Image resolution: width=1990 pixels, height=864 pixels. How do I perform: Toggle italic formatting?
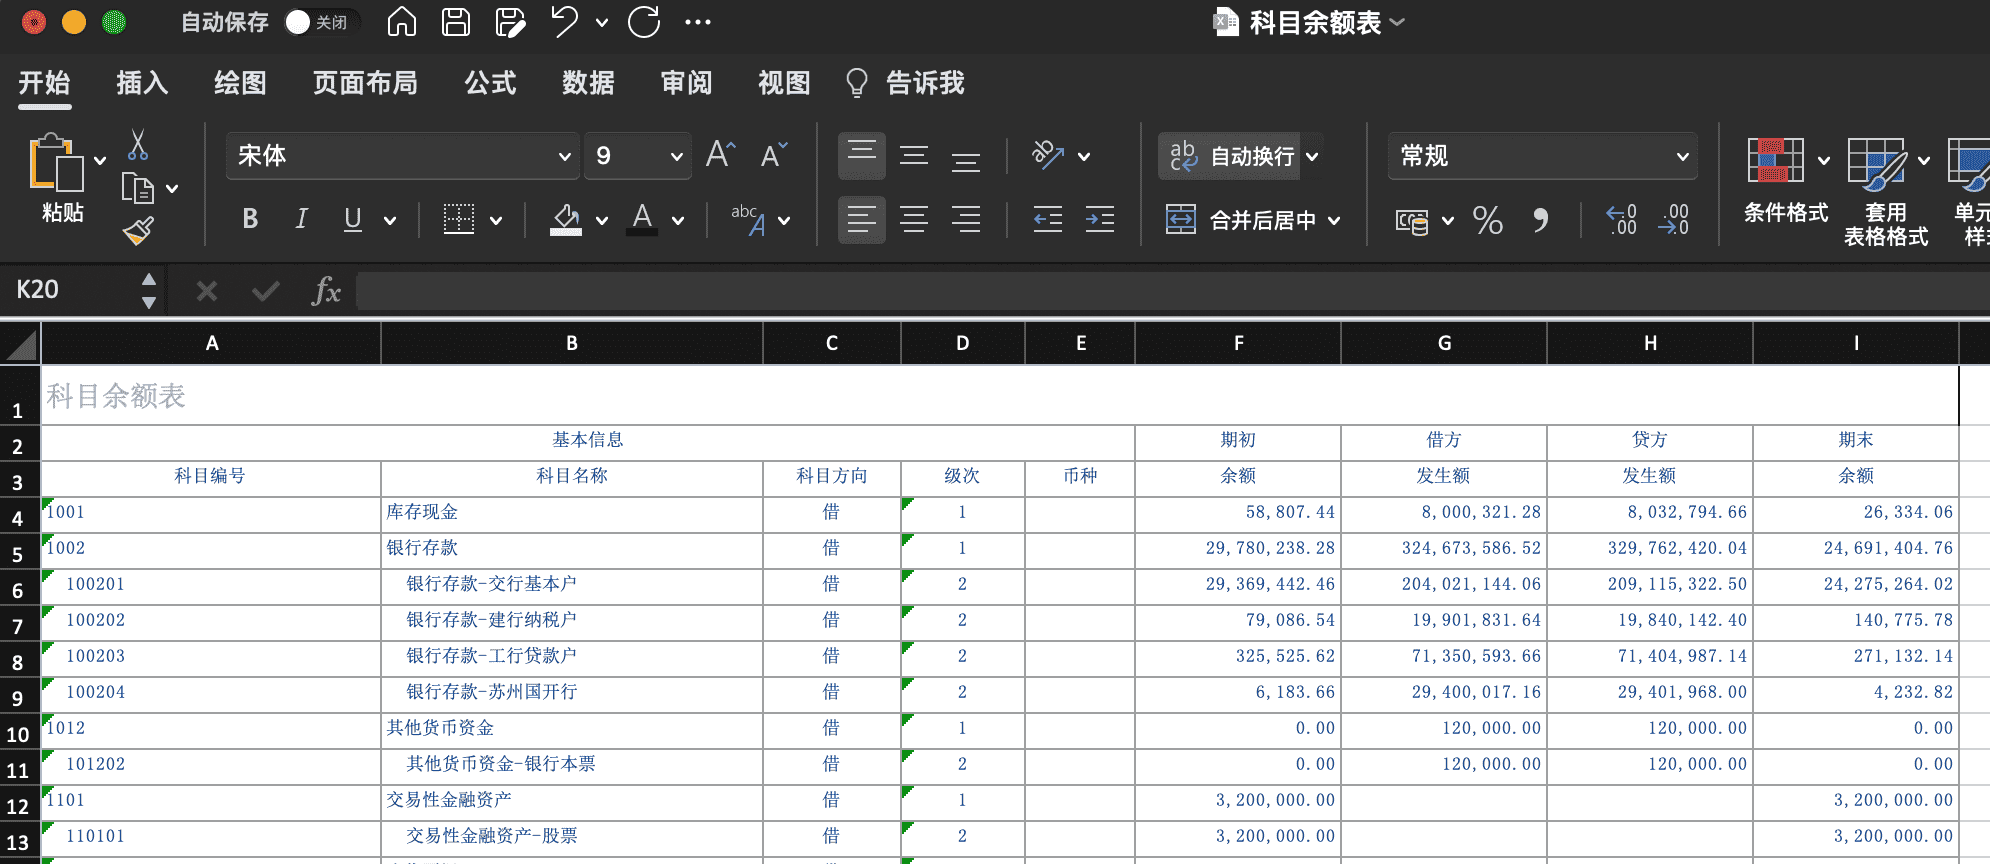(x=301, y=219)
